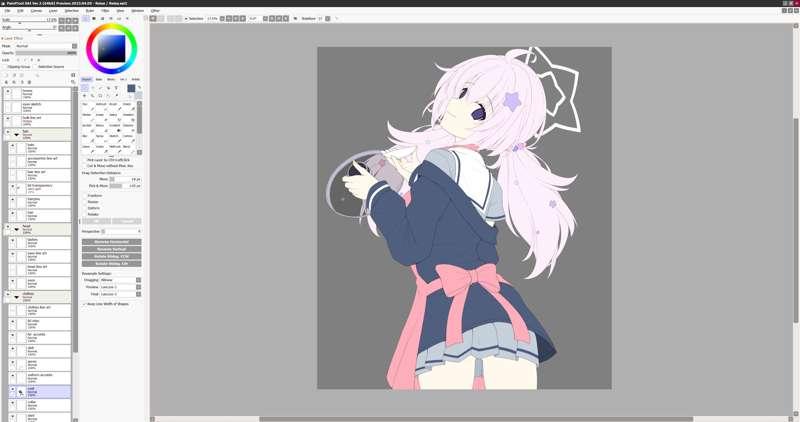Open the Final resample dropdown

tap(138, 294)
